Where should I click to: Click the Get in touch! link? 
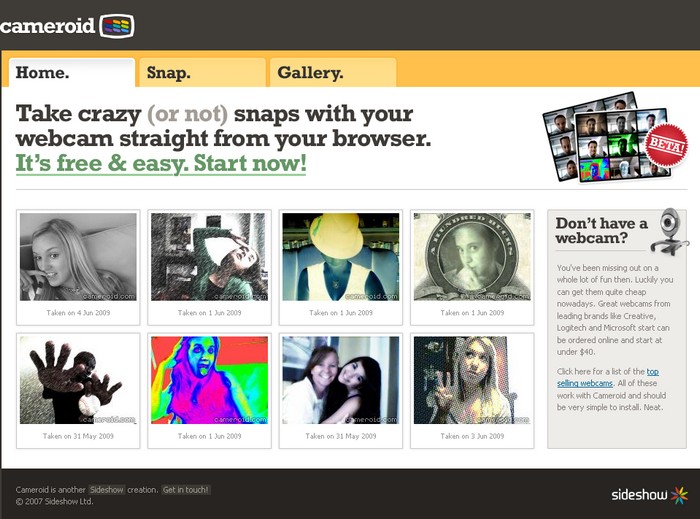pos(186,489)
